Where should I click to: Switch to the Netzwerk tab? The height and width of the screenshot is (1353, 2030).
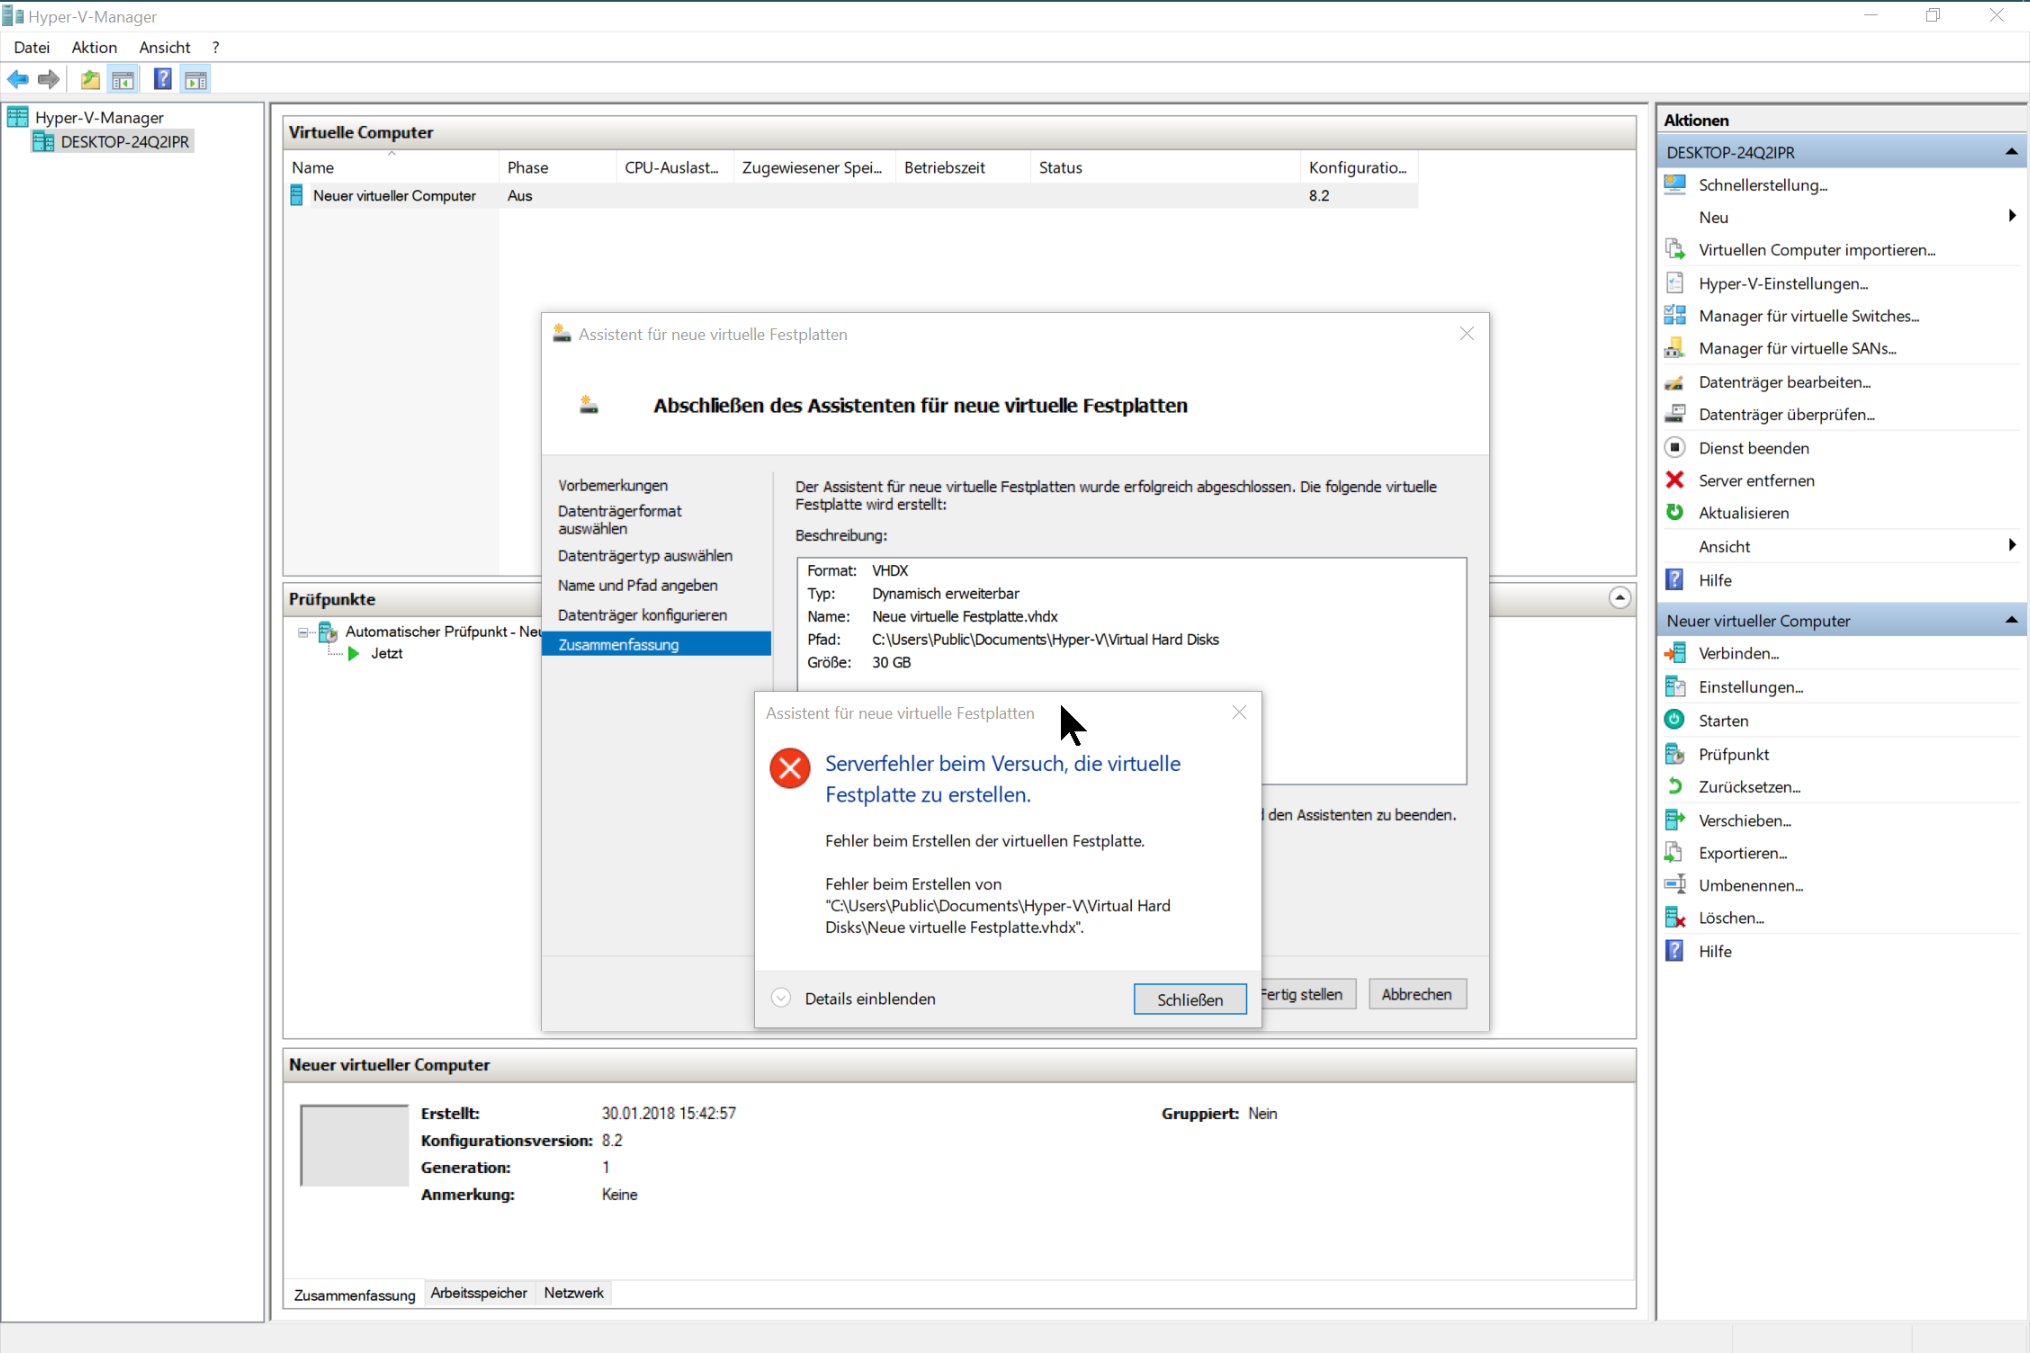coord(573,1293)
